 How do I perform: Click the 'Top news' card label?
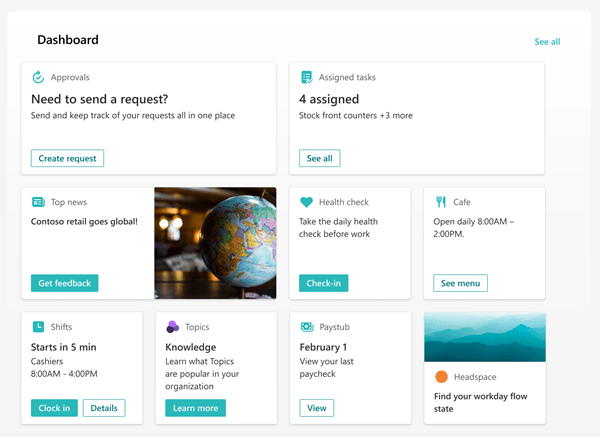[69, 202]
